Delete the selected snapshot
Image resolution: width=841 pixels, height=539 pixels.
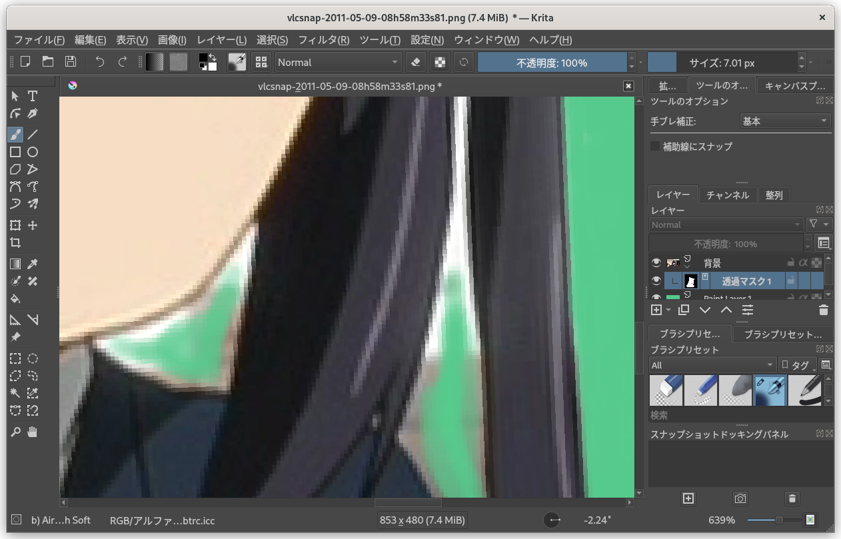(792, 499)
